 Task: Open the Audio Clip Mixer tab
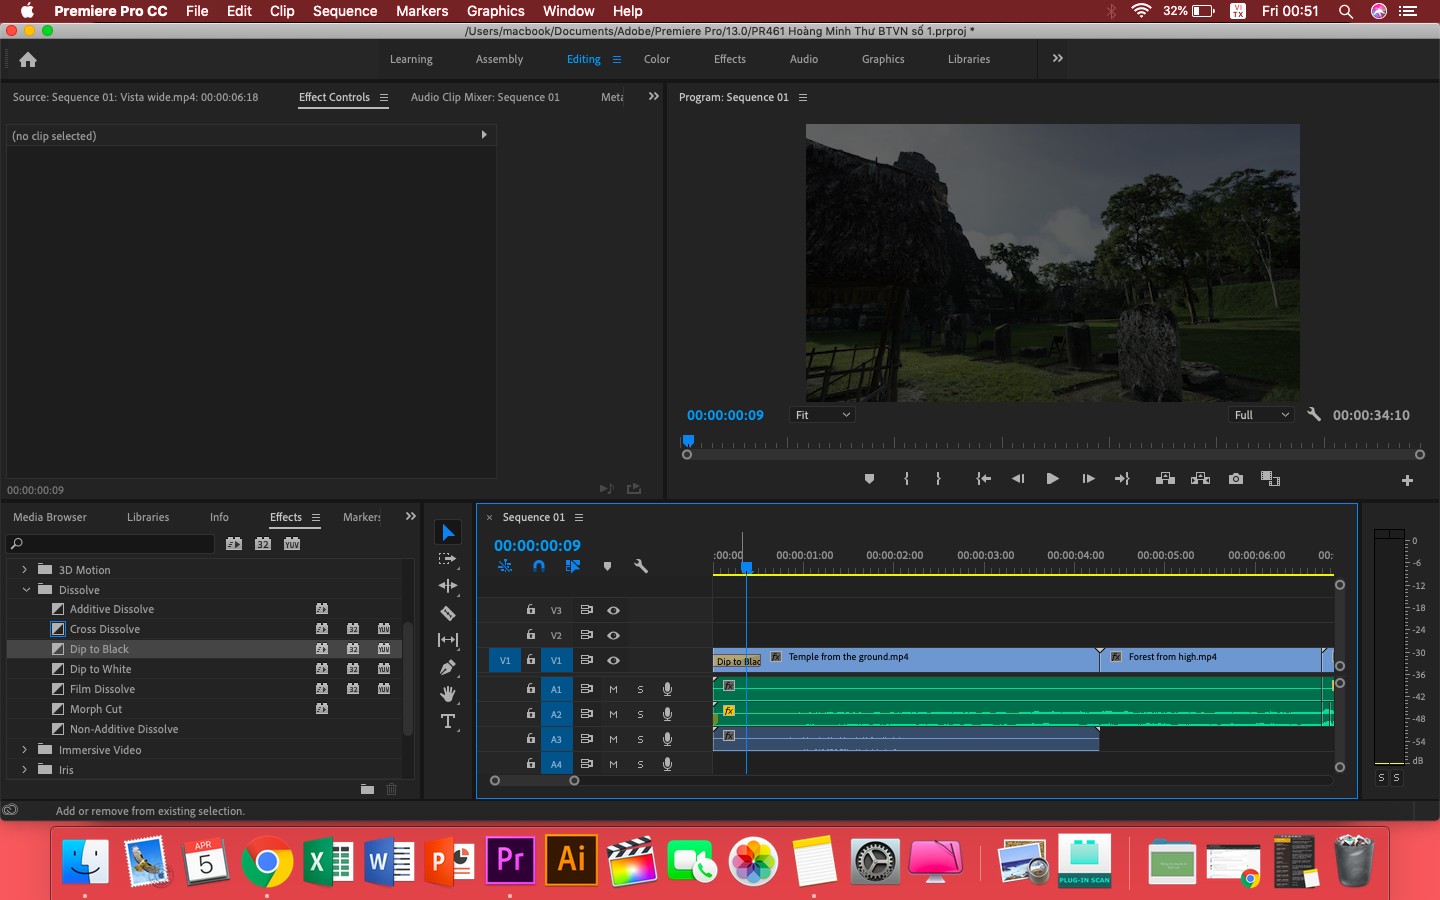(x=485, y=97)
